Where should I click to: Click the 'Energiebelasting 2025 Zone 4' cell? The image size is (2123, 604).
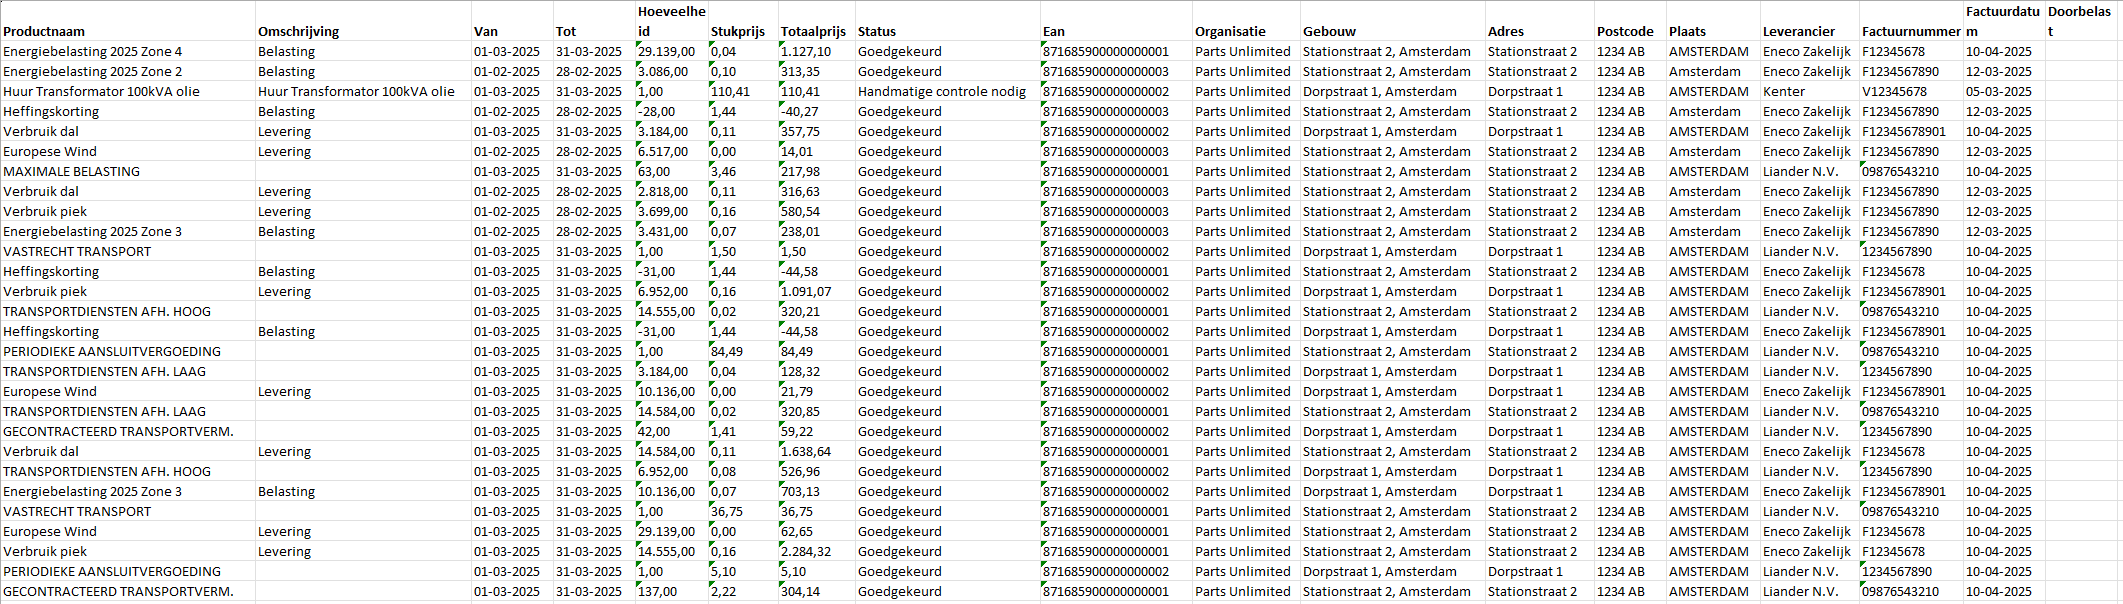tap(93, 51)
